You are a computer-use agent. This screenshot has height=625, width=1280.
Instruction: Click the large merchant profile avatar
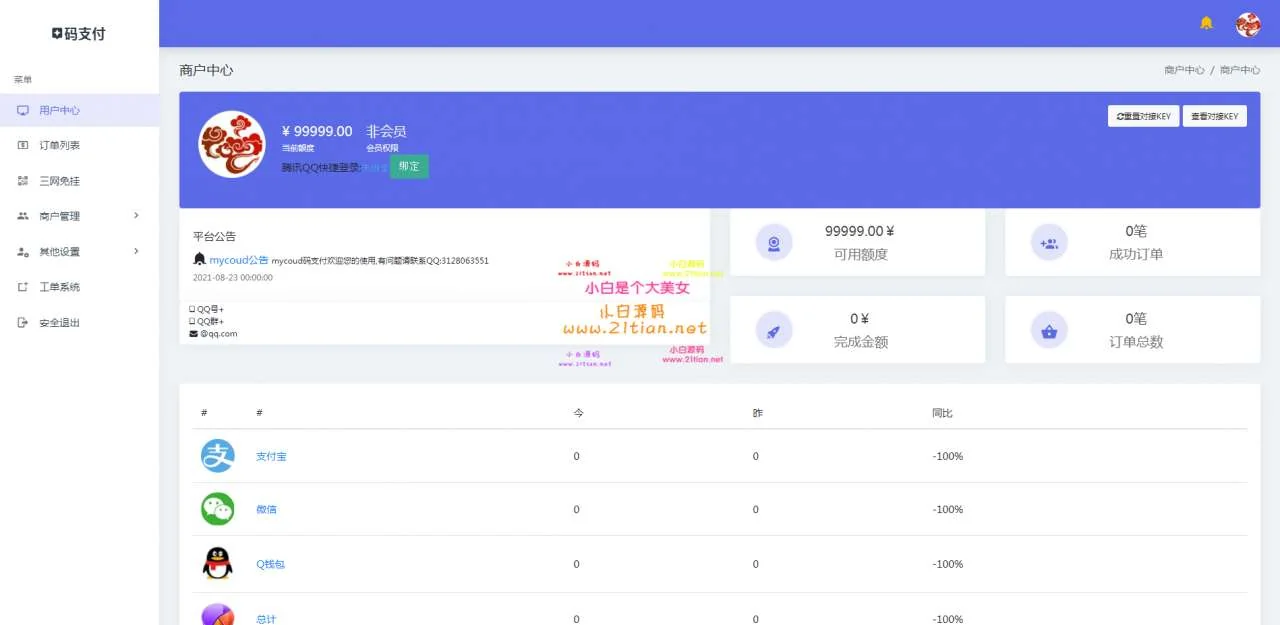(x=232, y=144)
